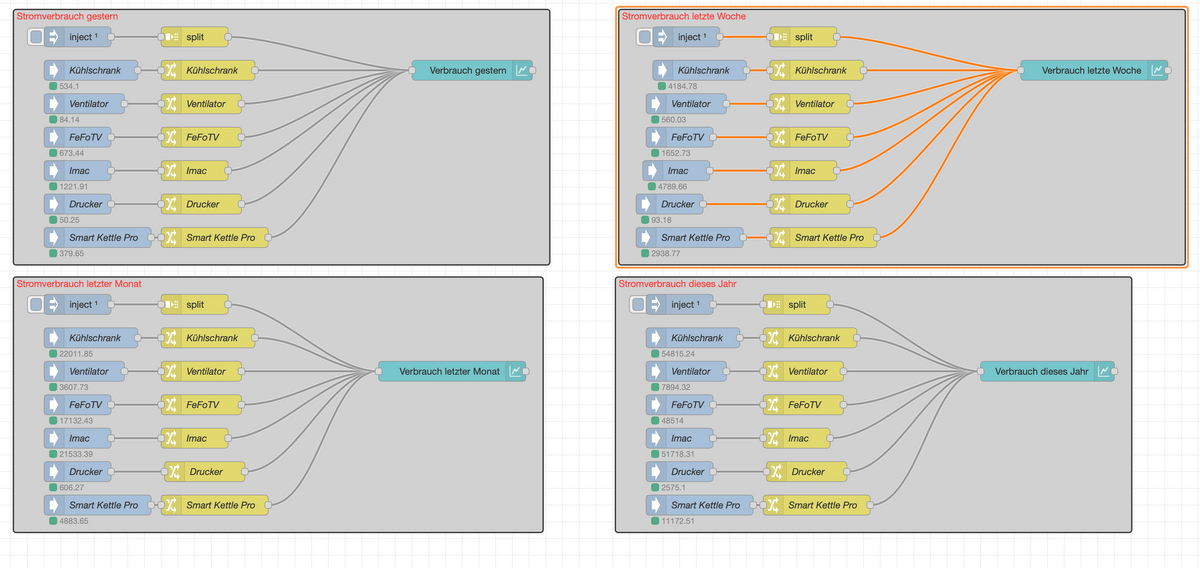The width and height of the screenshot is (1200, 568).
Task: Click shuffle icon of yellow Imac node in gestern group
Action: pos(171,170)
